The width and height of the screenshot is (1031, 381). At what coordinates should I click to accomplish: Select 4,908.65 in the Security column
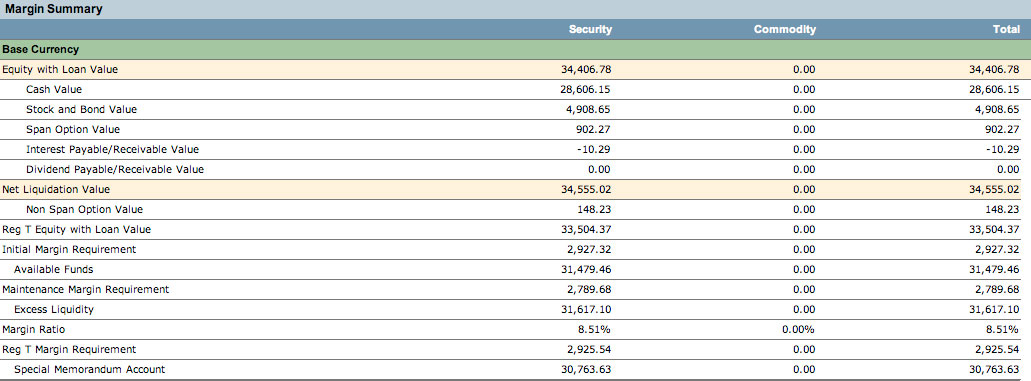(x=588, y=109)
